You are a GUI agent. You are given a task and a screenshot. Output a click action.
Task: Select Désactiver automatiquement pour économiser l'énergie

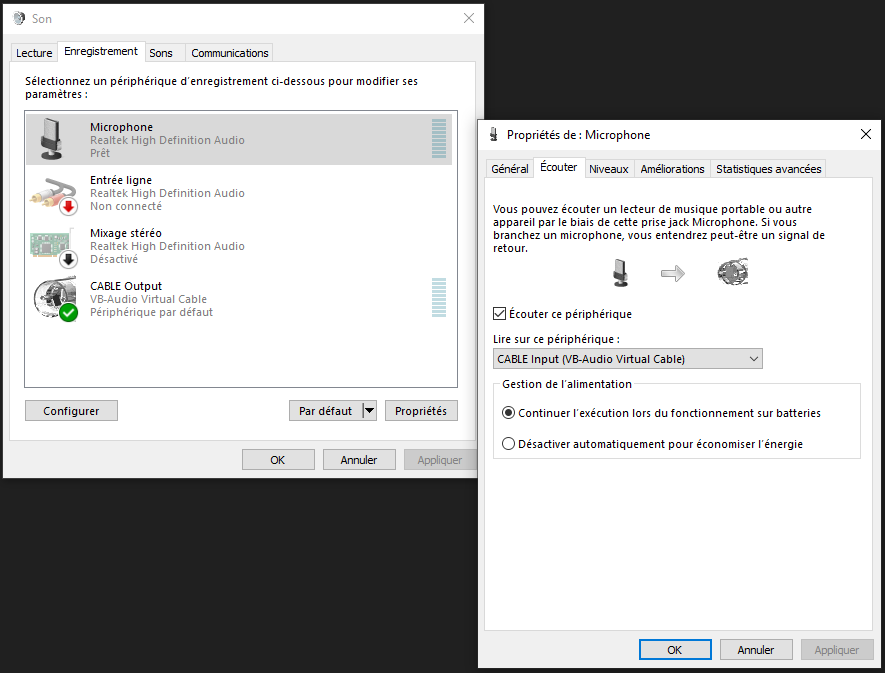point(508,444)
